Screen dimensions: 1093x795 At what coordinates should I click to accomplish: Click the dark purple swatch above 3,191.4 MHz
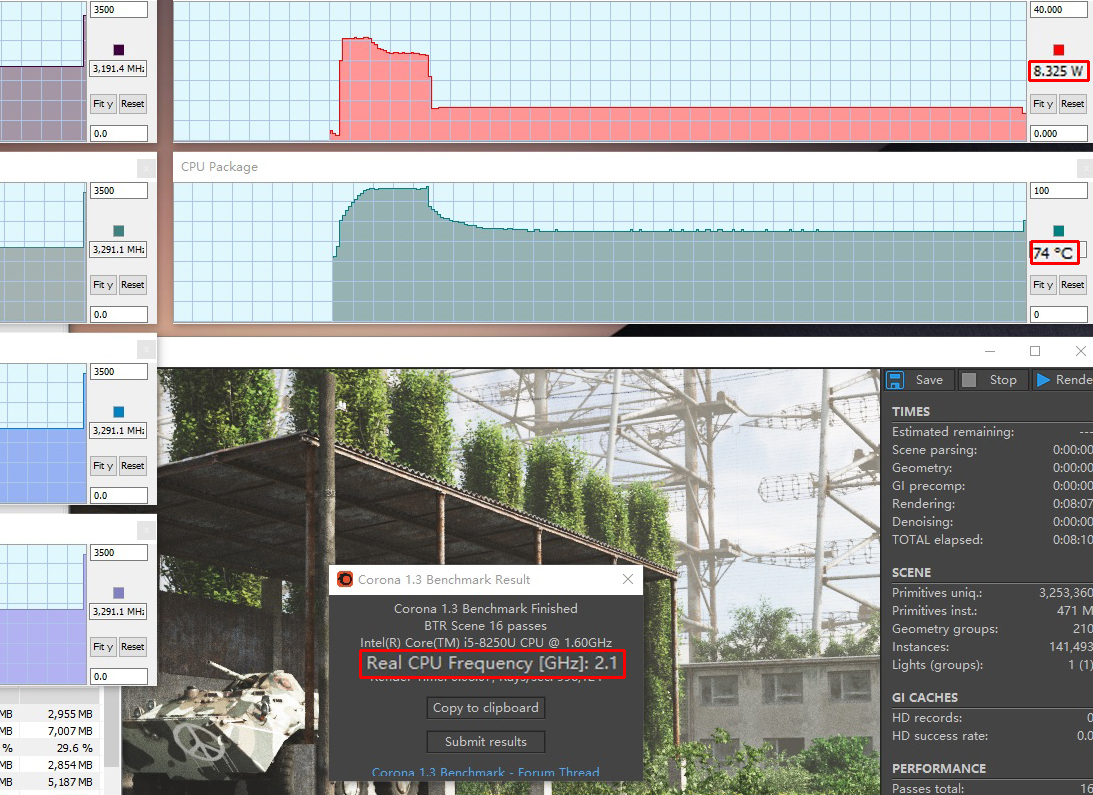pos(119,50)
